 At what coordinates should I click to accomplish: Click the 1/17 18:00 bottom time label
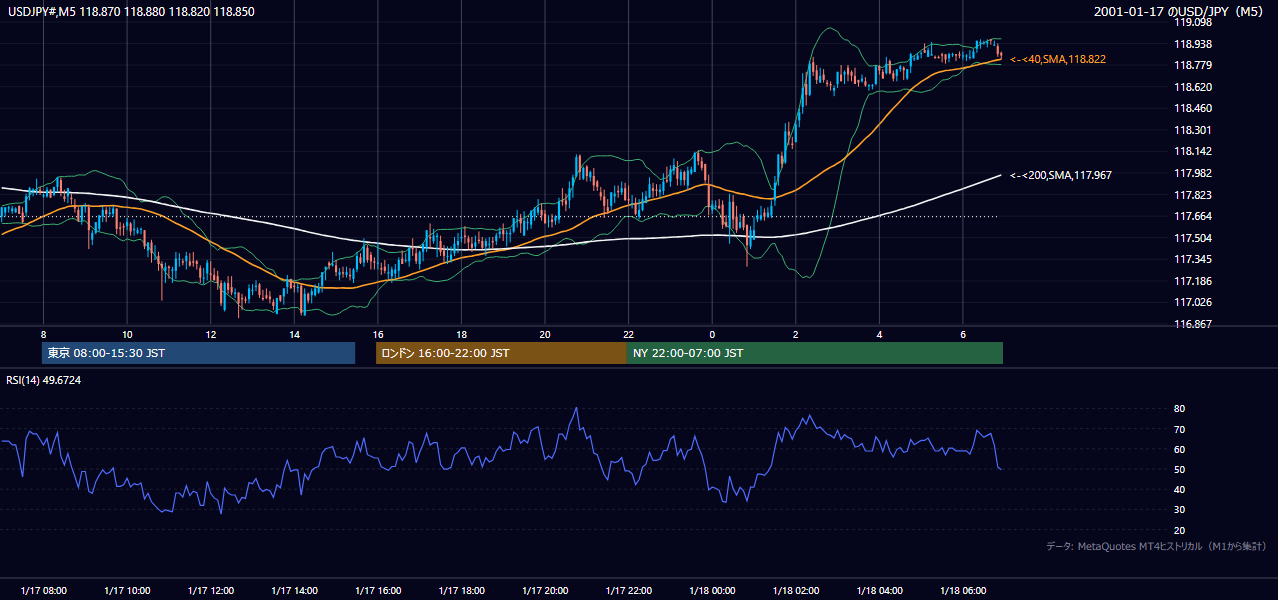point(461,591)
